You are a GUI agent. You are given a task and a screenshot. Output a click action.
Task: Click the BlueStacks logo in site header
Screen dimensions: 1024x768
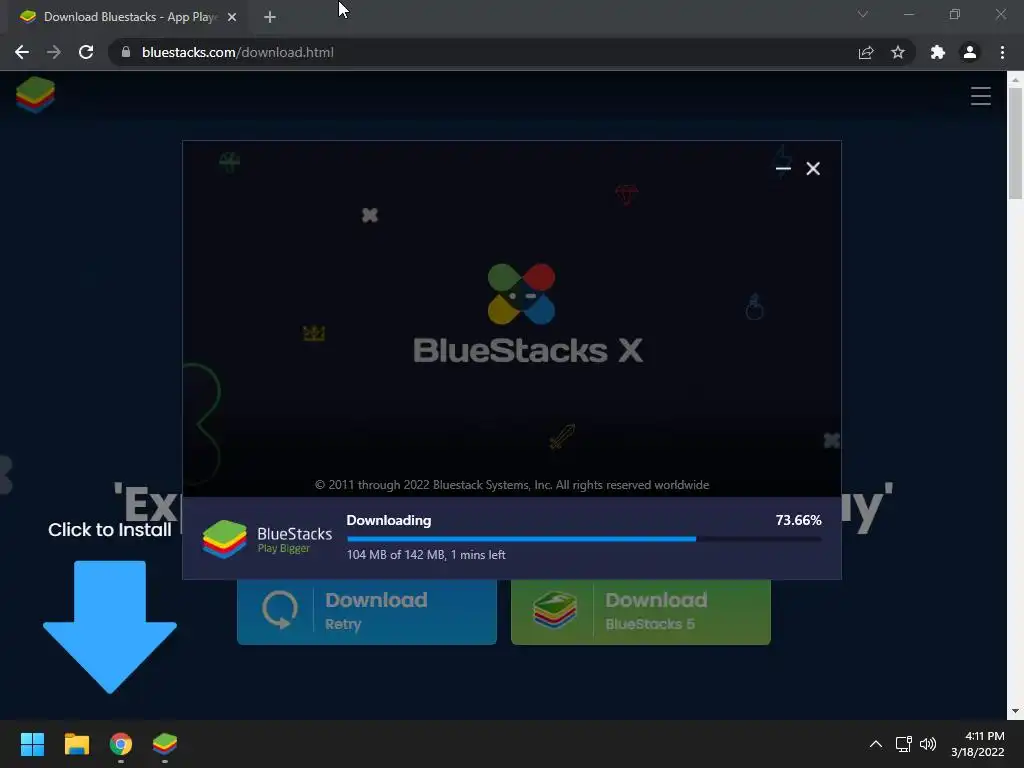[35, 95]
